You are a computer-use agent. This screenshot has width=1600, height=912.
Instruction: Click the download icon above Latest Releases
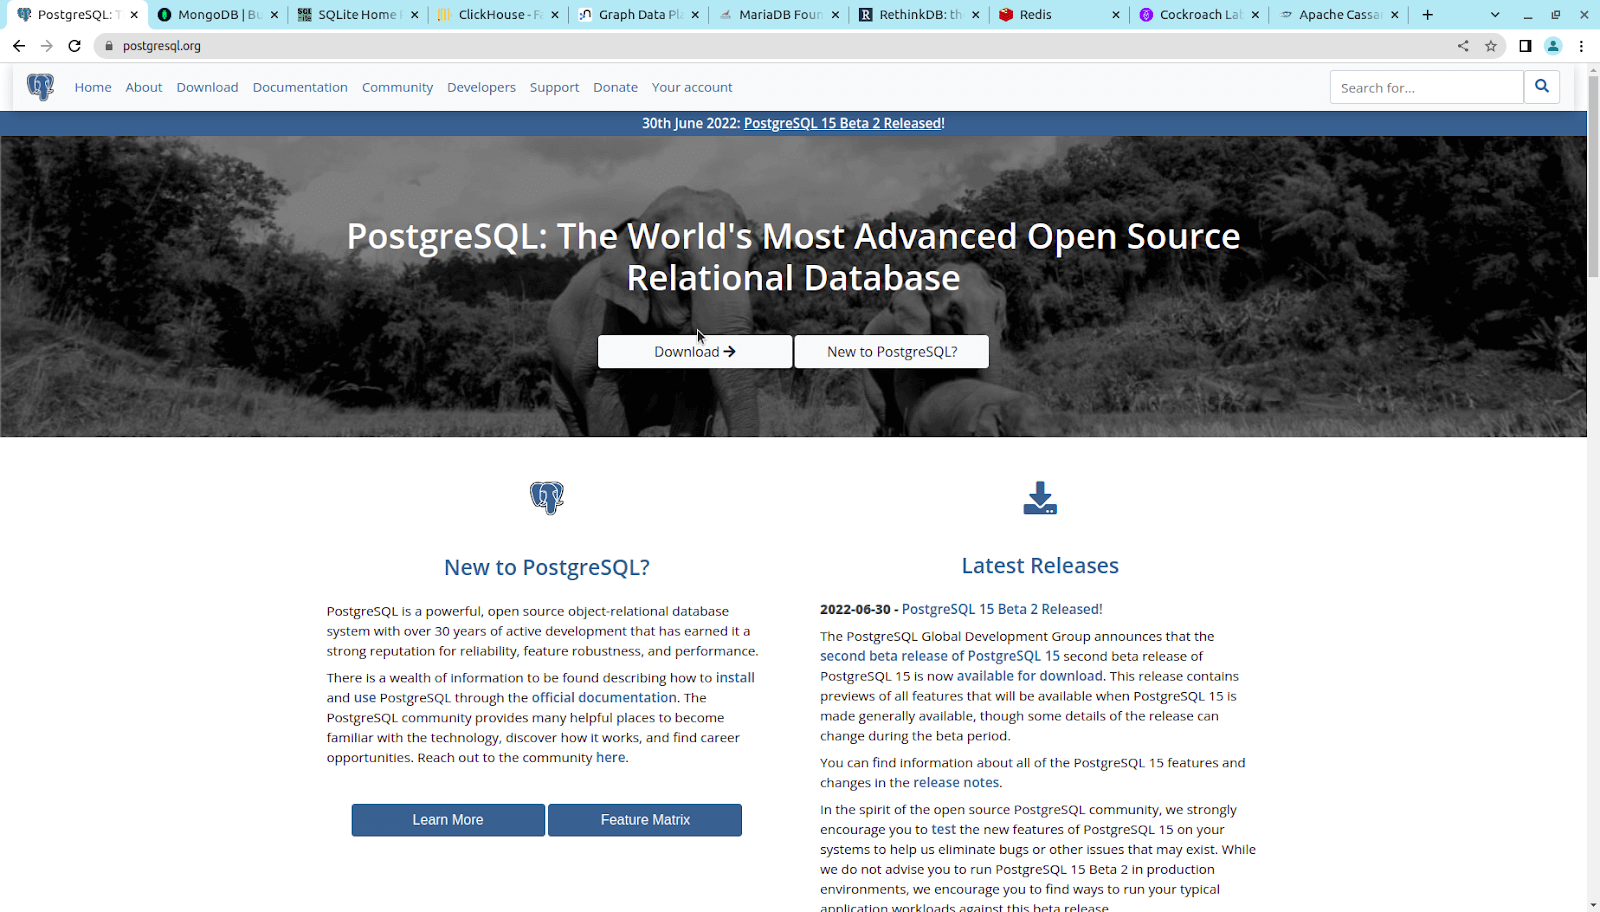coord(1040,498)
